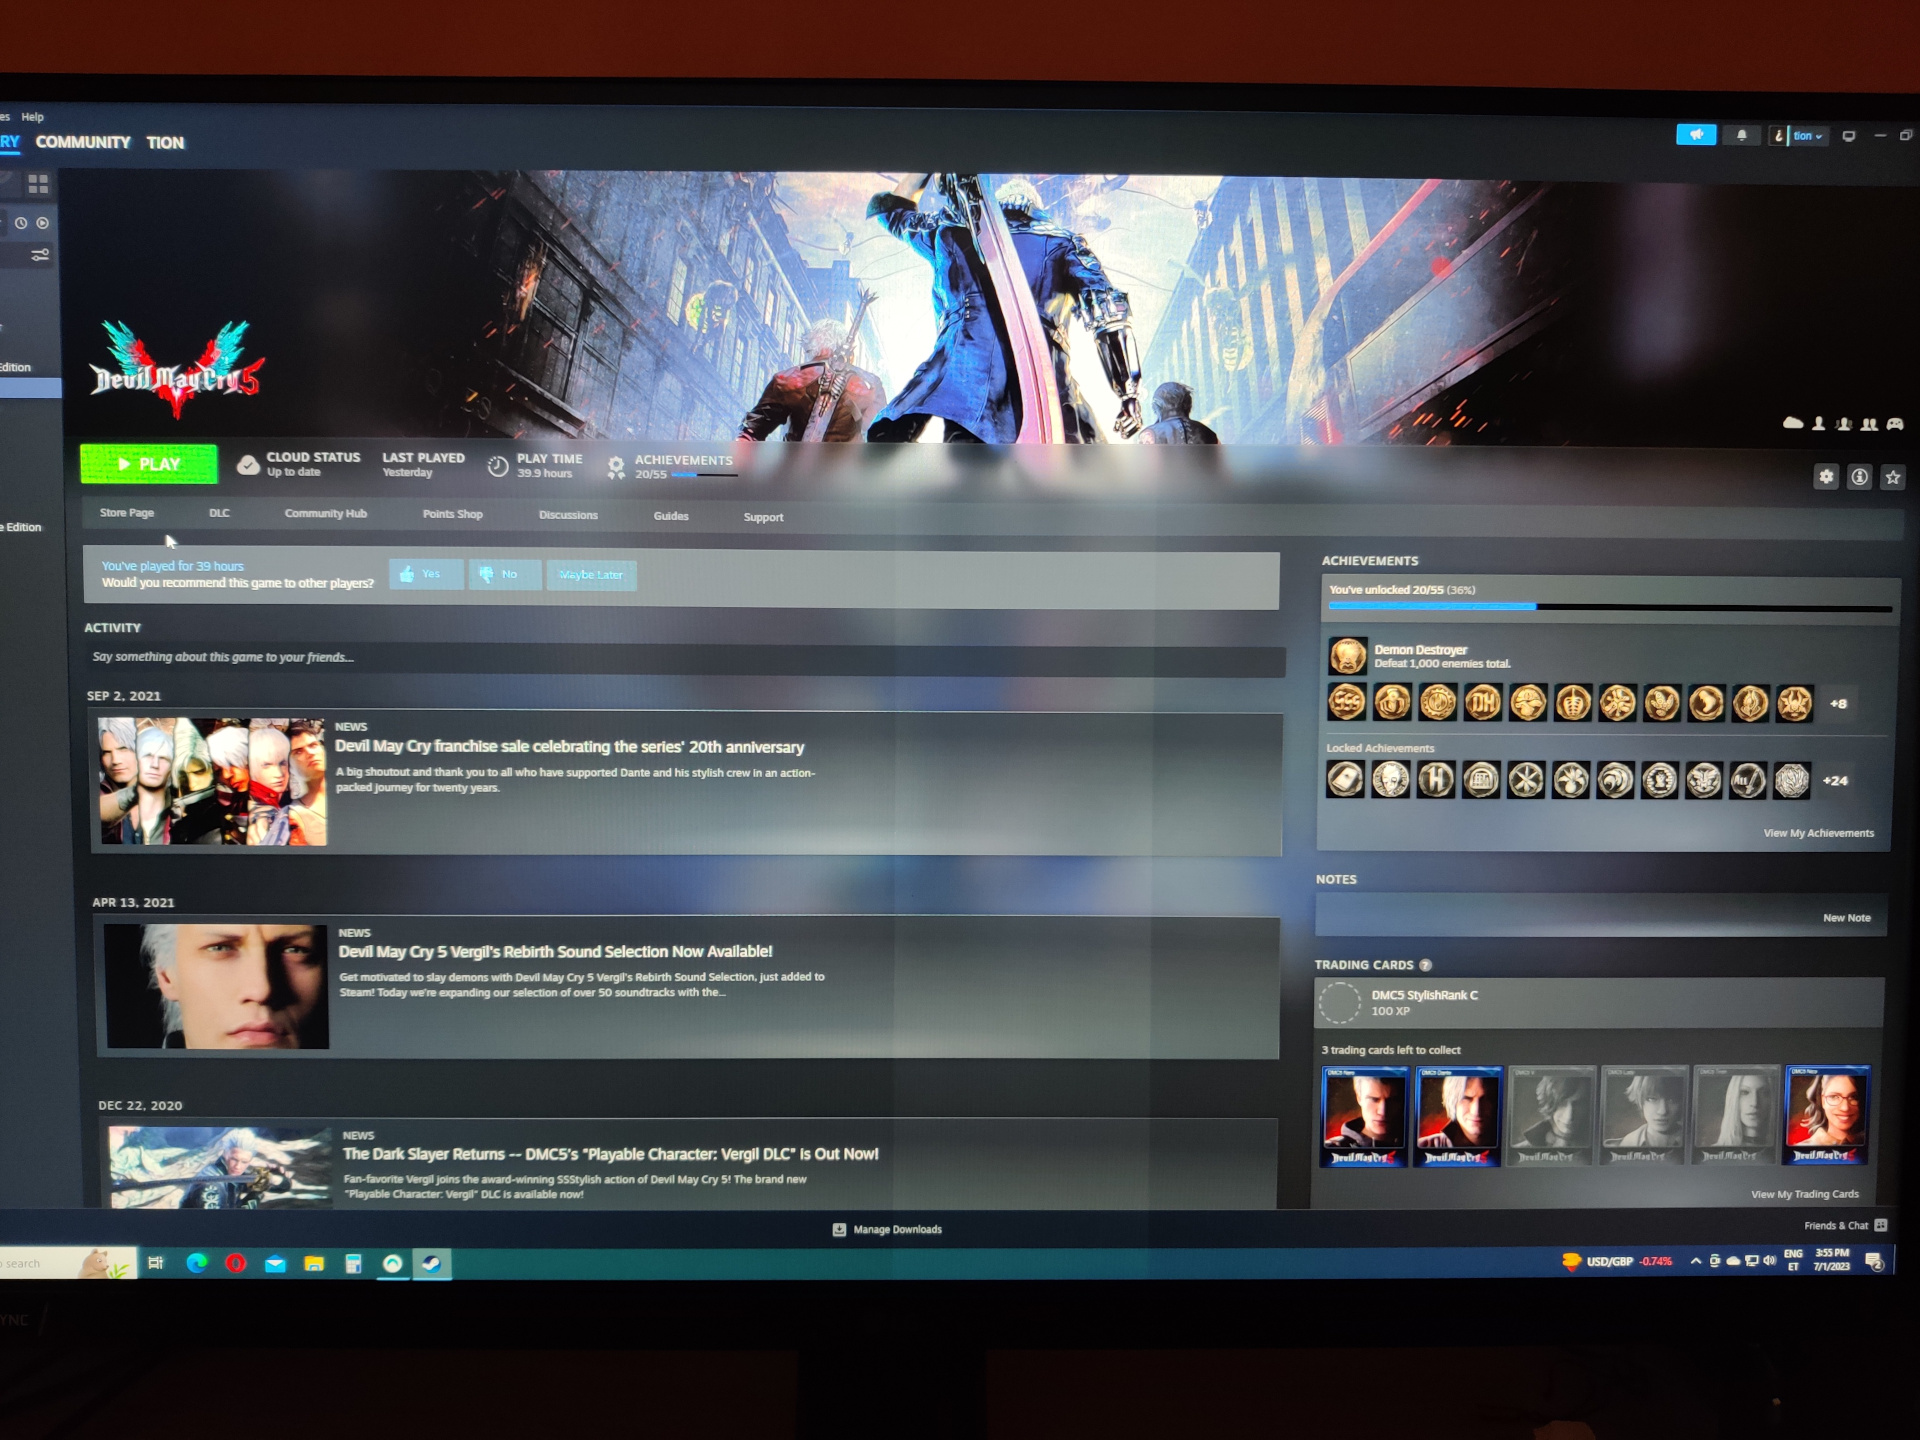Image resolution: width=1920 pixels, height=1440 pixels.
Task: Open the notifications bell in Steam
Action: pyautogui.click(x=1742, y=135)
